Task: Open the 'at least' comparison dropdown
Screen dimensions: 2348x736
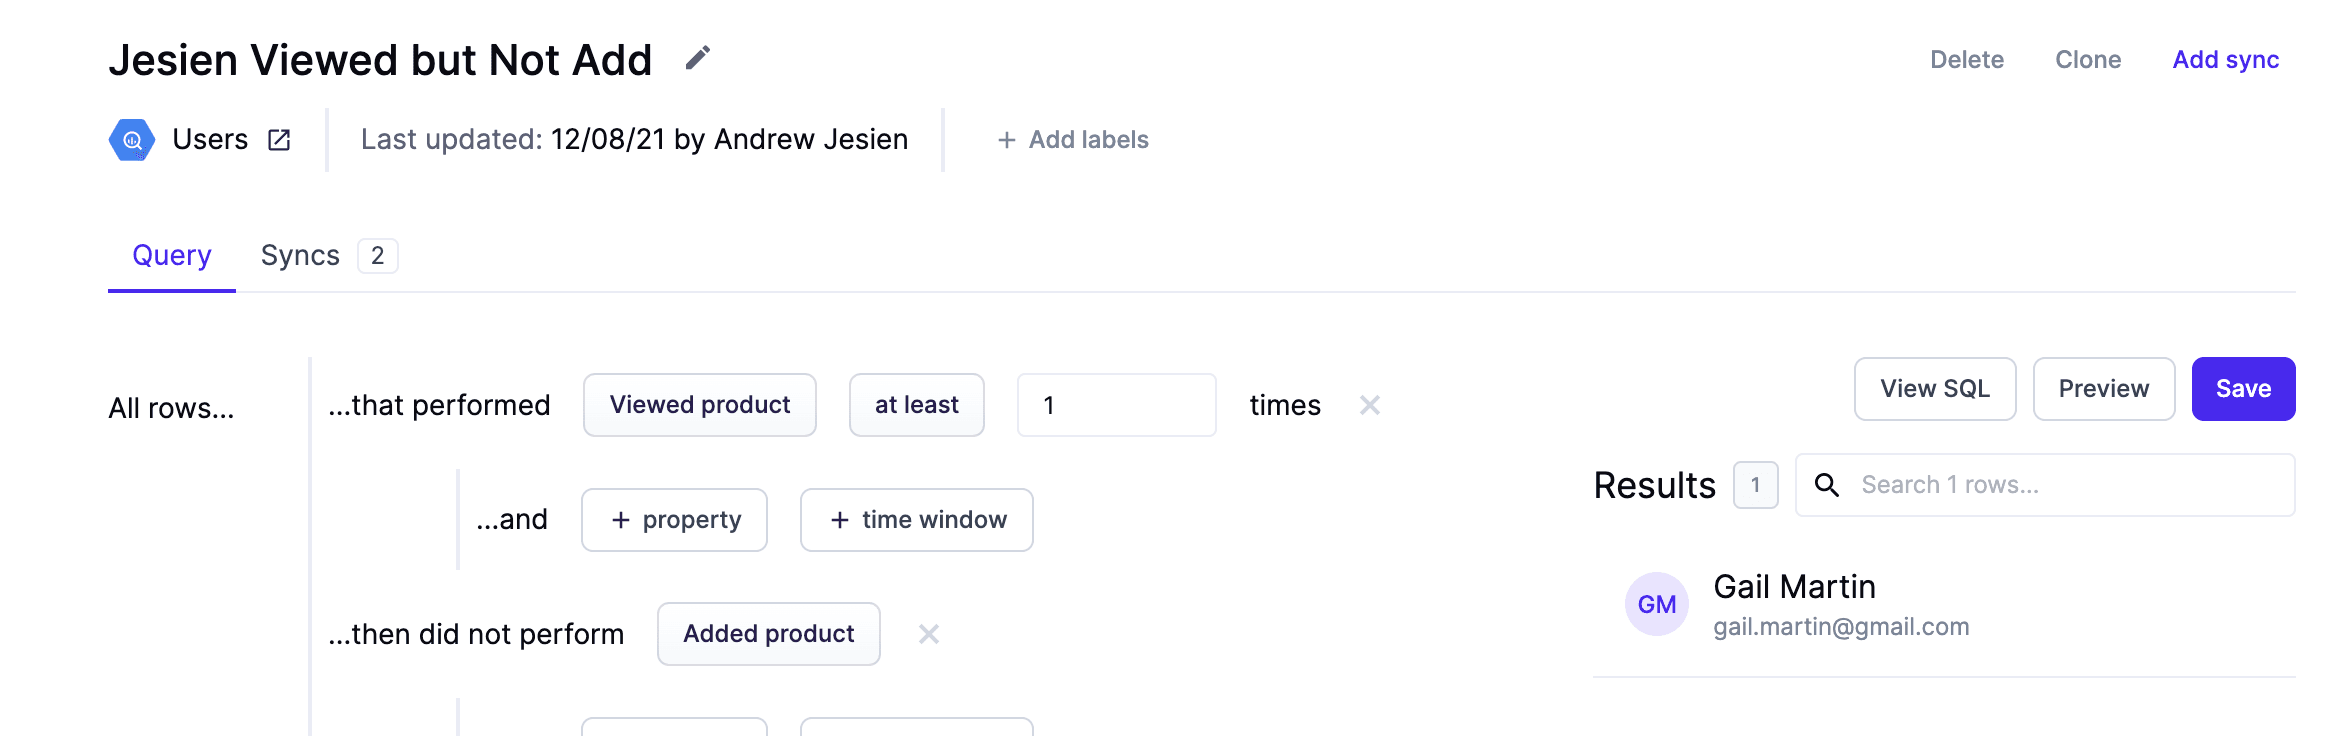Action: 916,405
